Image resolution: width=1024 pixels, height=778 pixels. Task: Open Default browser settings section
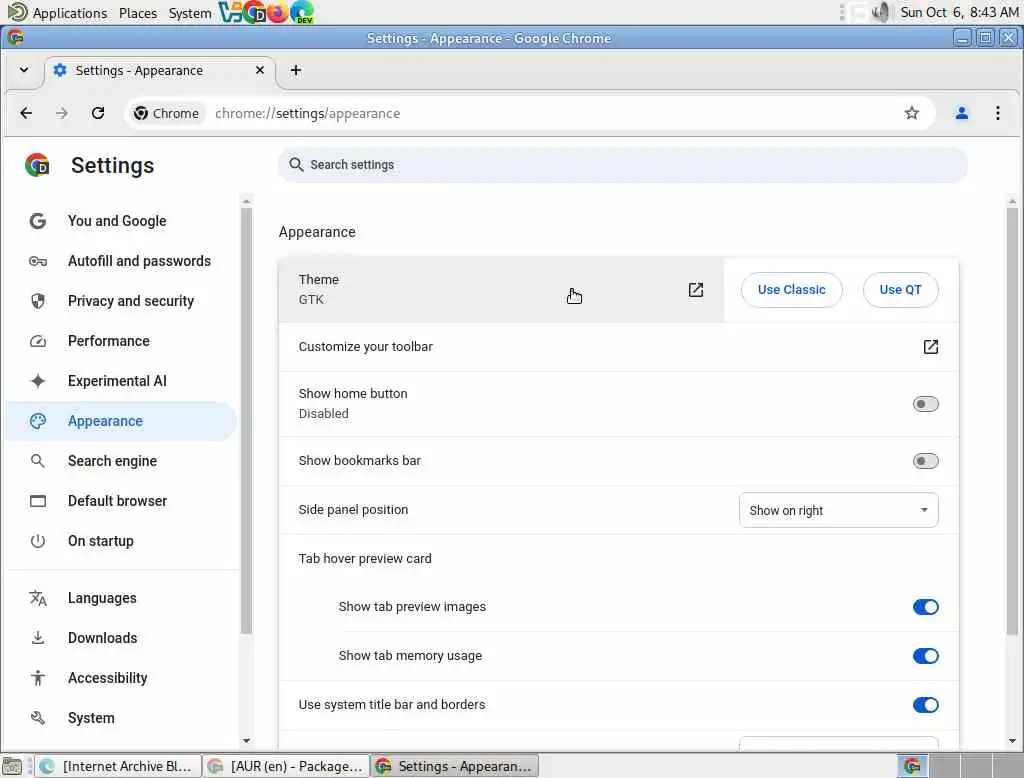point(121,501)
